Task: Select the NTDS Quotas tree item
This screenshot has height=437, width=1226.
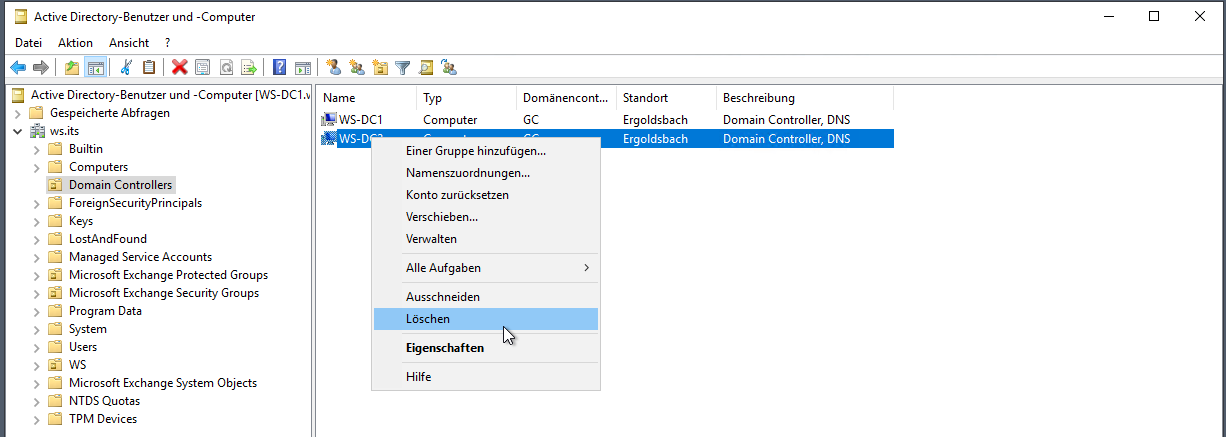Action: coord(104,401)
